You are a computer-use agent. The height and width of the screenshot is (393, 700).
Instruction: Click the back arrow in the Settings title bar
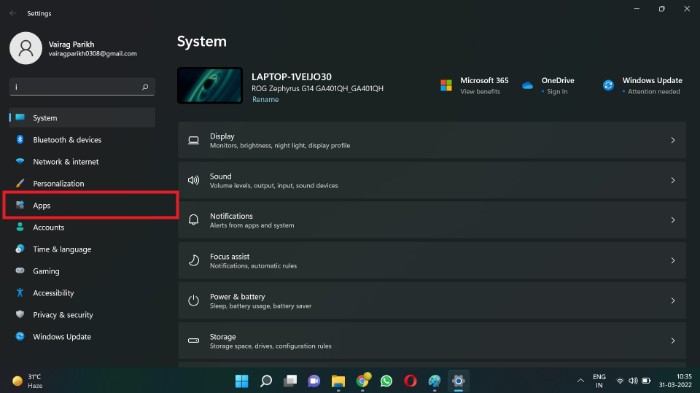point(12,13)
